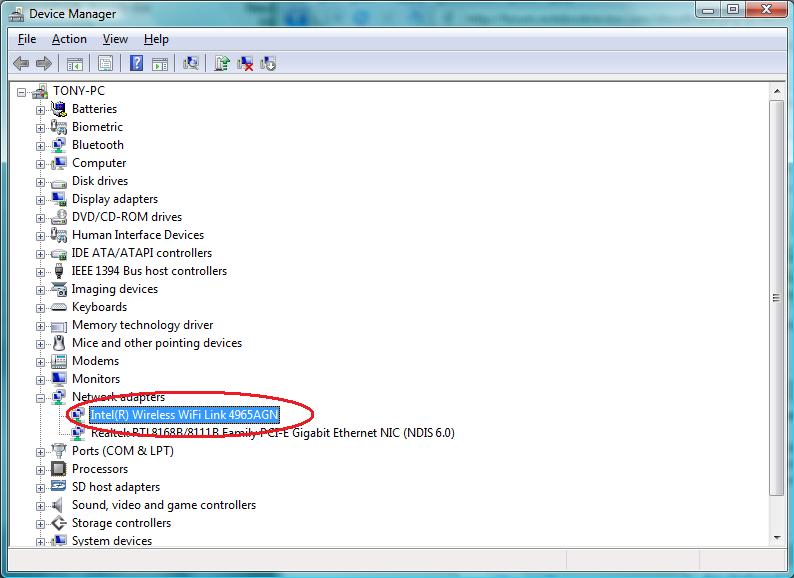Viewport: 794px width, 578px height.
Task: Select the Bluetooth label
Action: 98,145
